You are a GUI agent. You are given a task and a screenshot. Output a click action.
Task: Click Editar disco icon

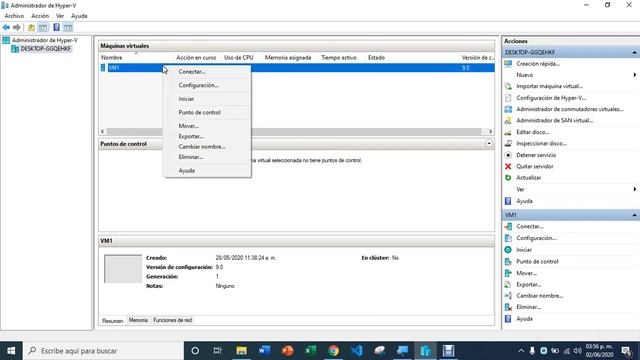[x=508, y=132]
